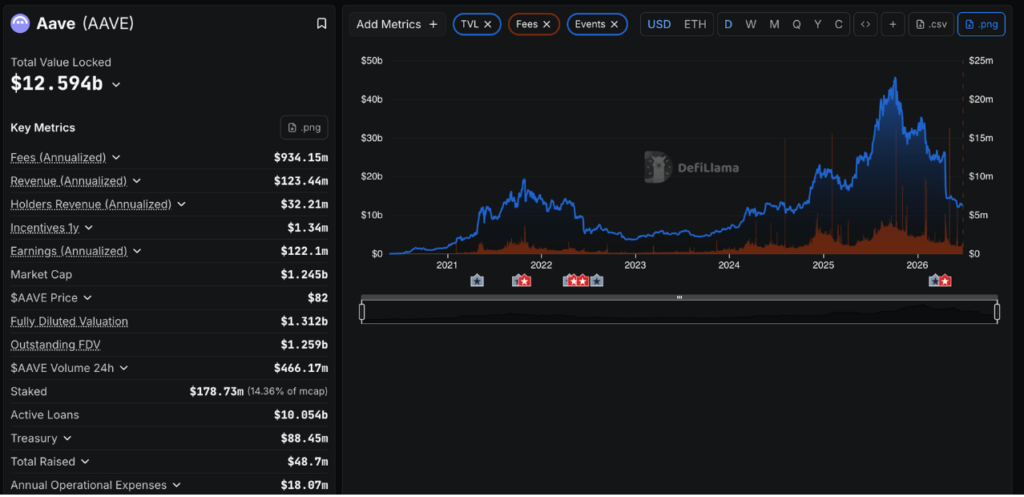Click the $934.15m fees value

pyautogui.click(x=301, y=157)
